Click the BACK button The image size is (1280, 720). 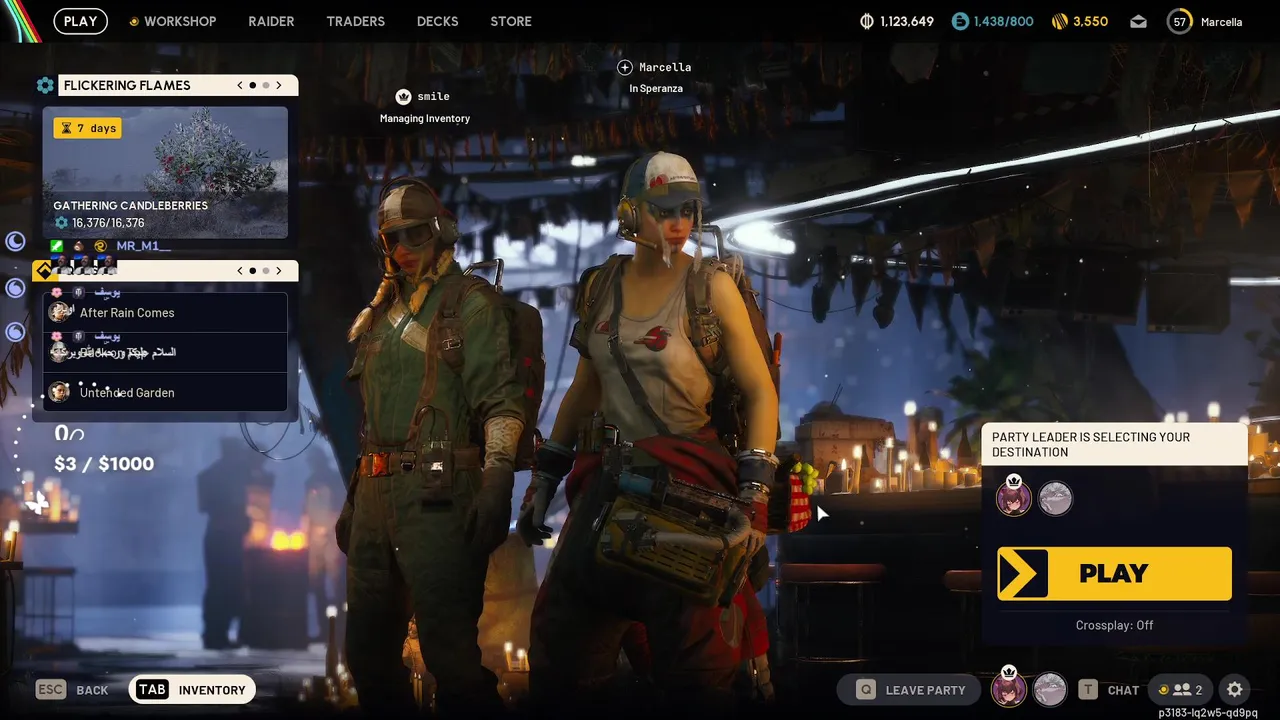coord(92,690)
